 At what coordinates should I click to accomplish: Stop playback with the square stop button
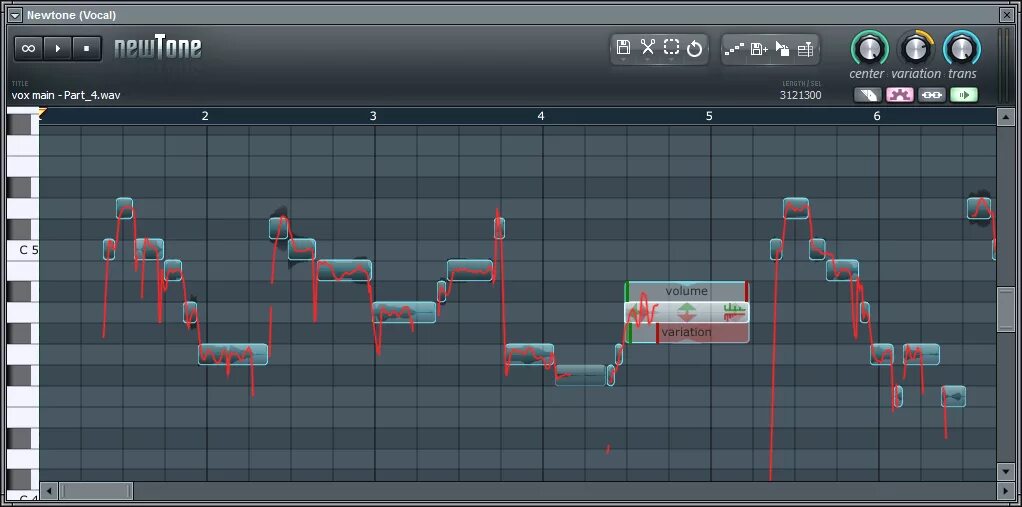click(x=87, y=48)
